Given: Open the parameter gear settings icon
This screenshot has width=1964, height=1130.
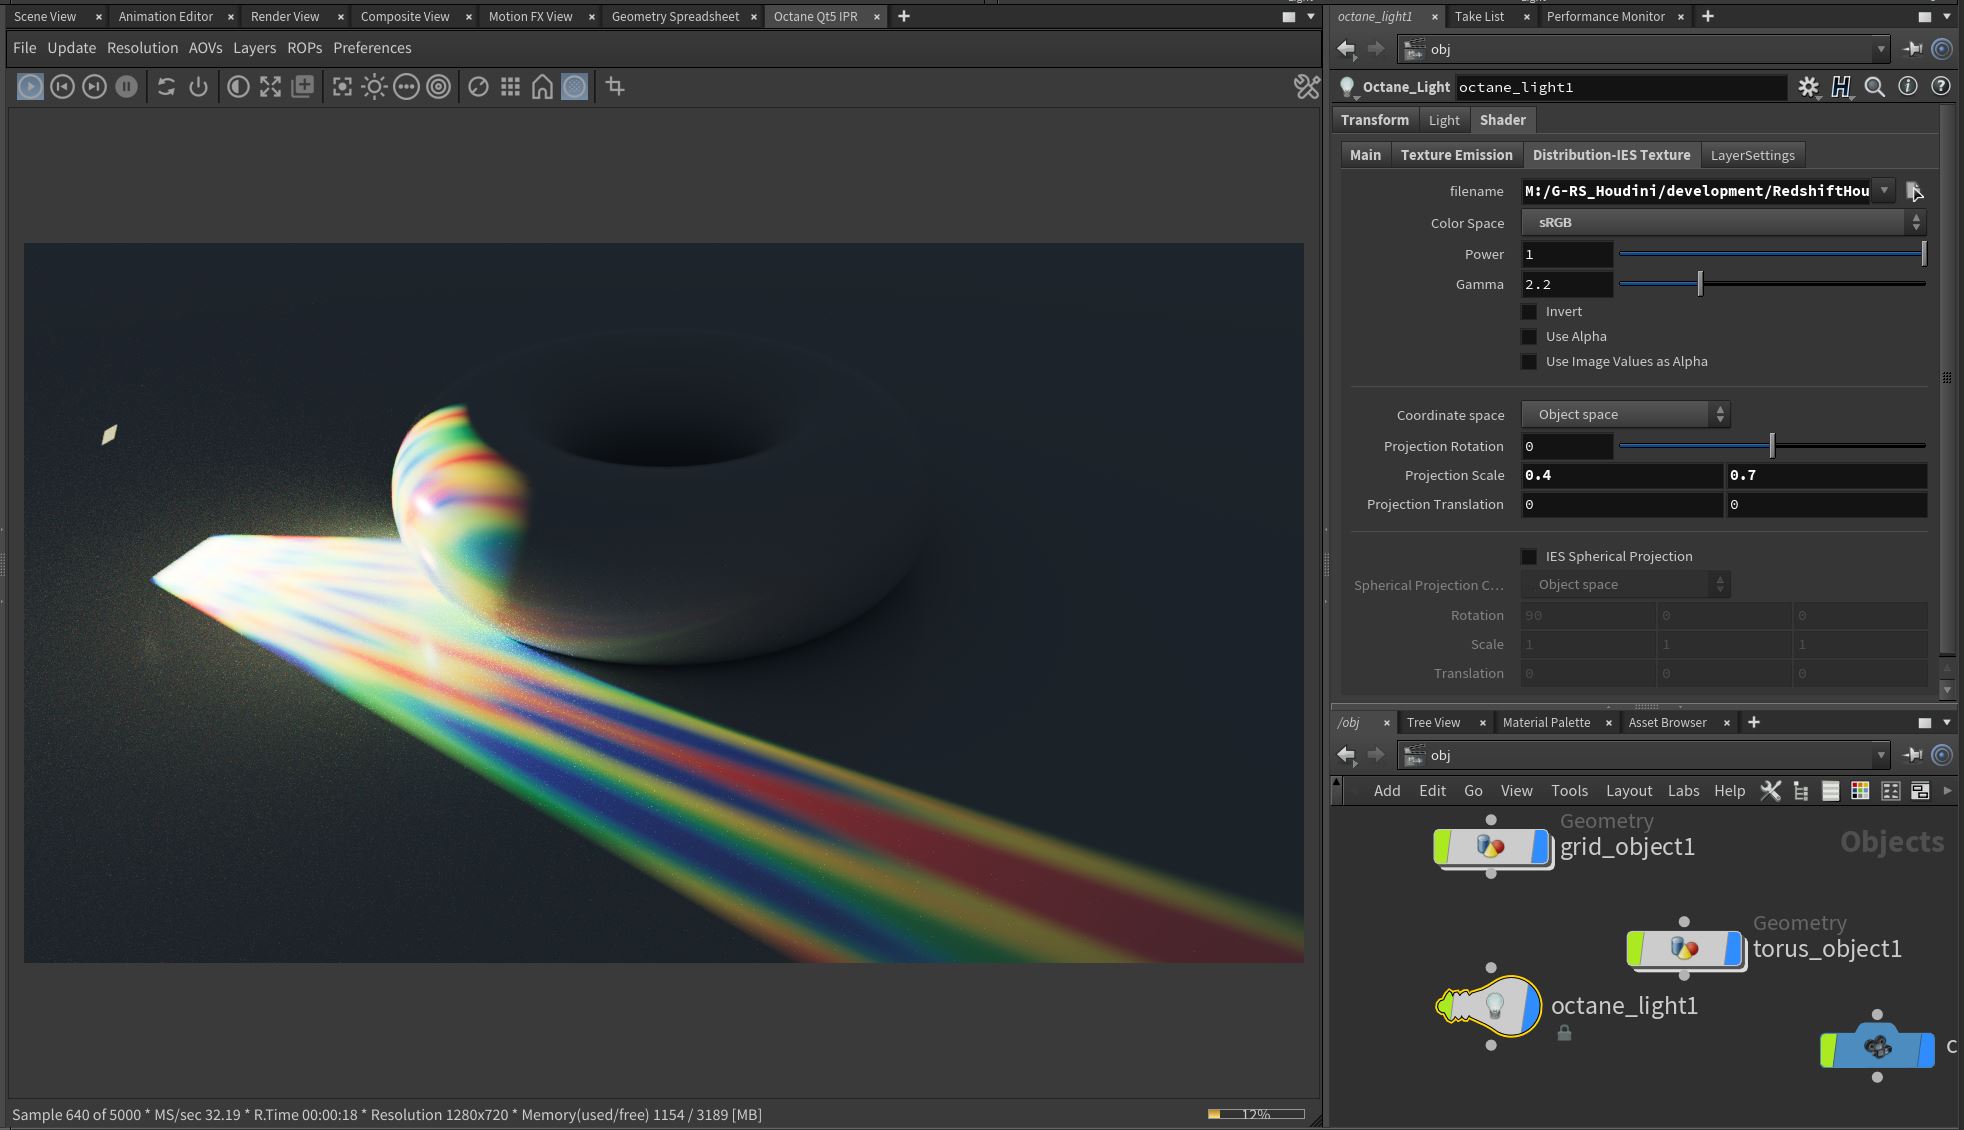Looking at the screenshot, I should coord(1808,87).
